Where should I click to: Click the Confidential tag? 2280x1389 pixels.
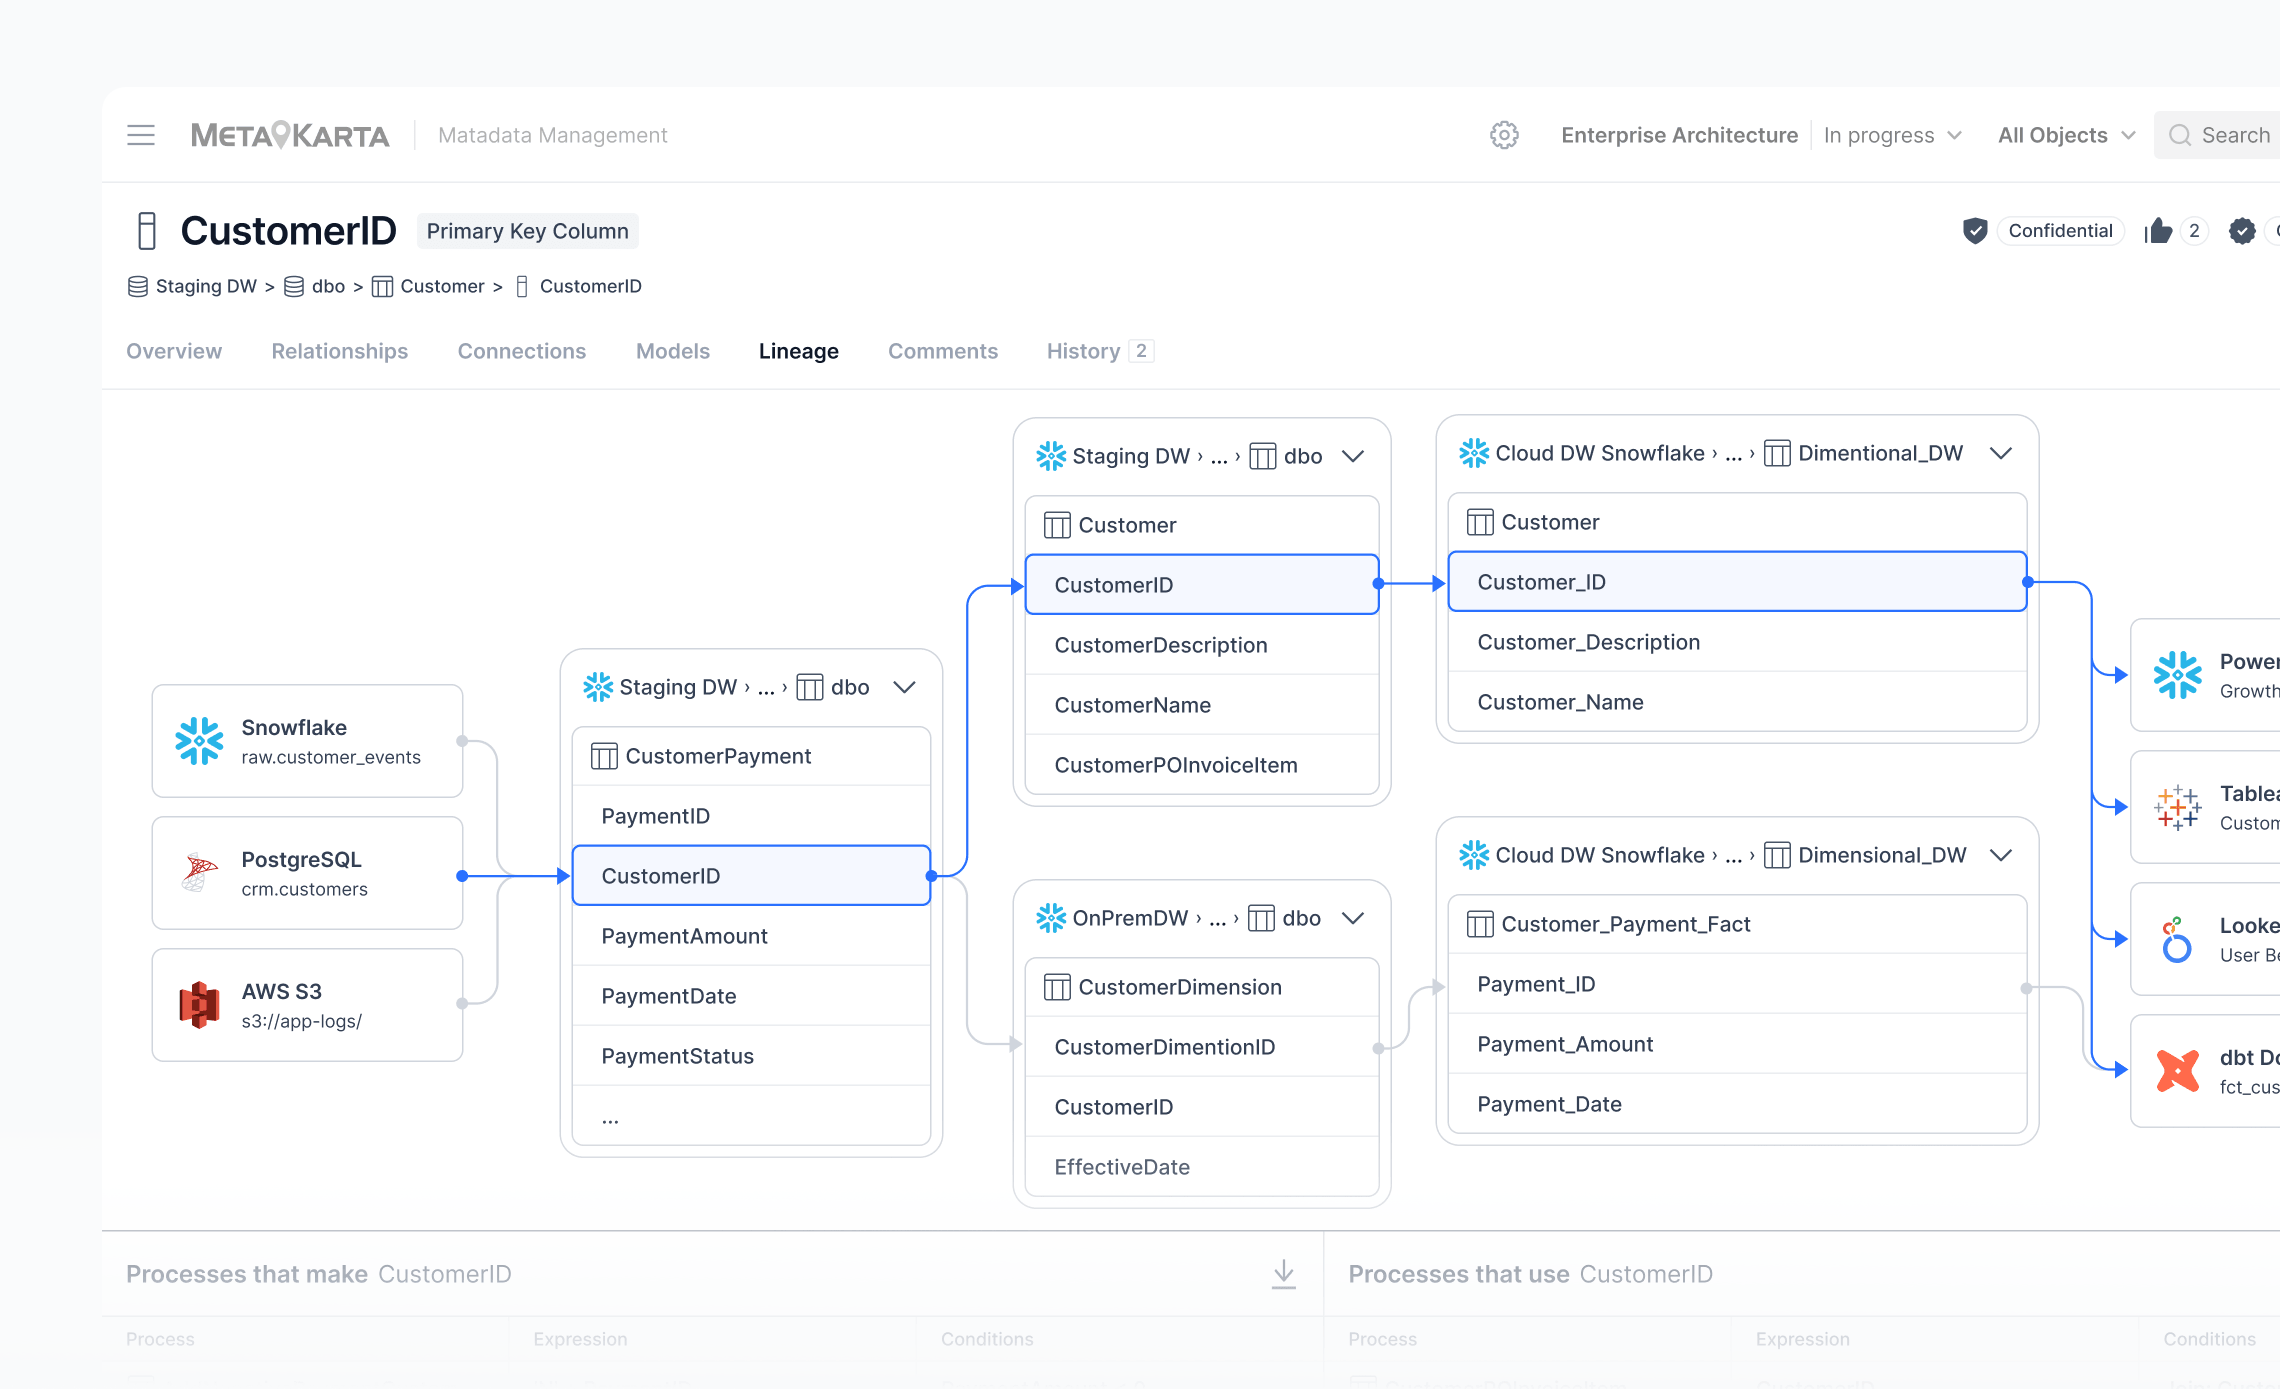tap(2060, 231)
